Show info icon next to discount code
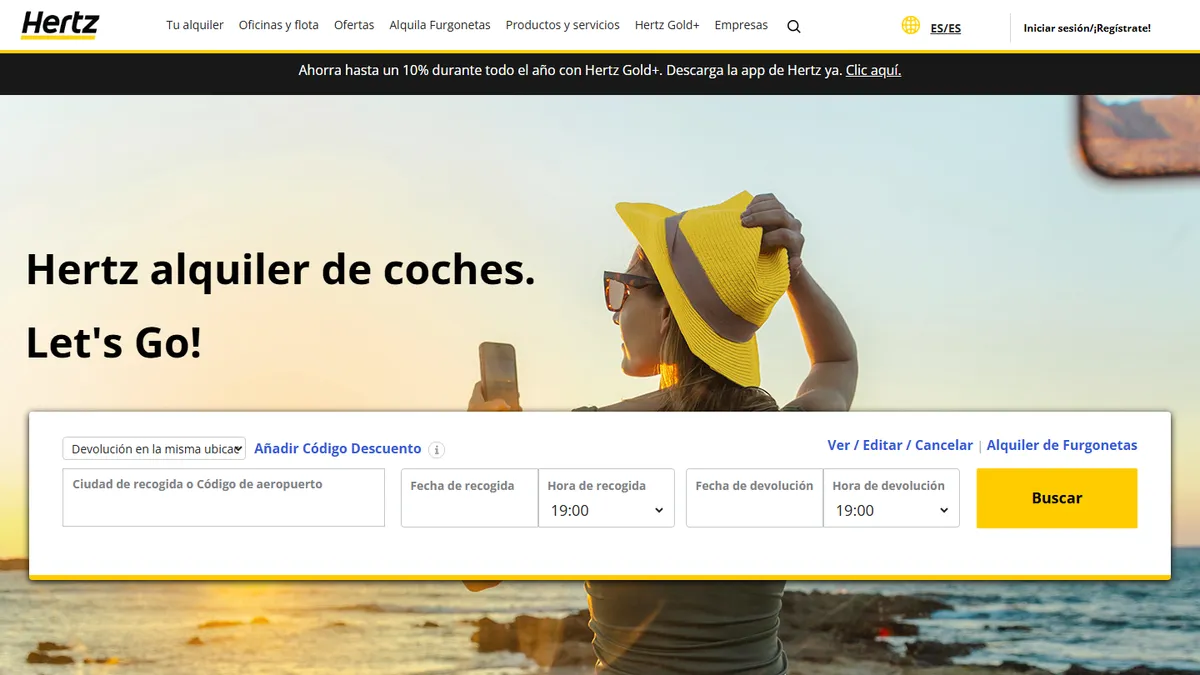Viewport: 1200px width, 675px height. click(x=437, y=450)
